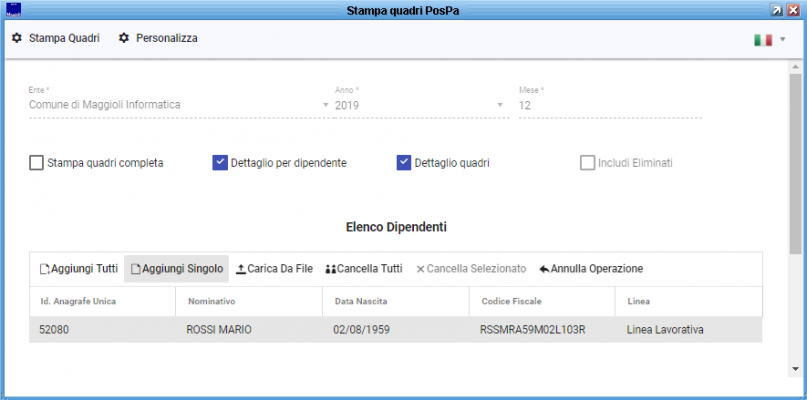Image resolution: width=807 pixels, height=400 pixels.
Task: Open the language selector dropdown arrow
Action: click(x=783, y=39)
